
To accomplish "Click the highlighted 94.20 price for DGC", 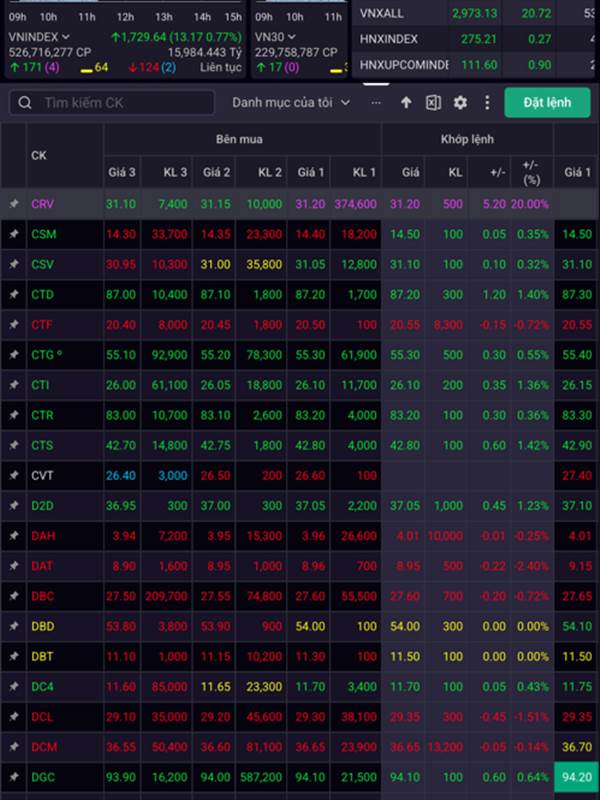I will coord(577,777).
